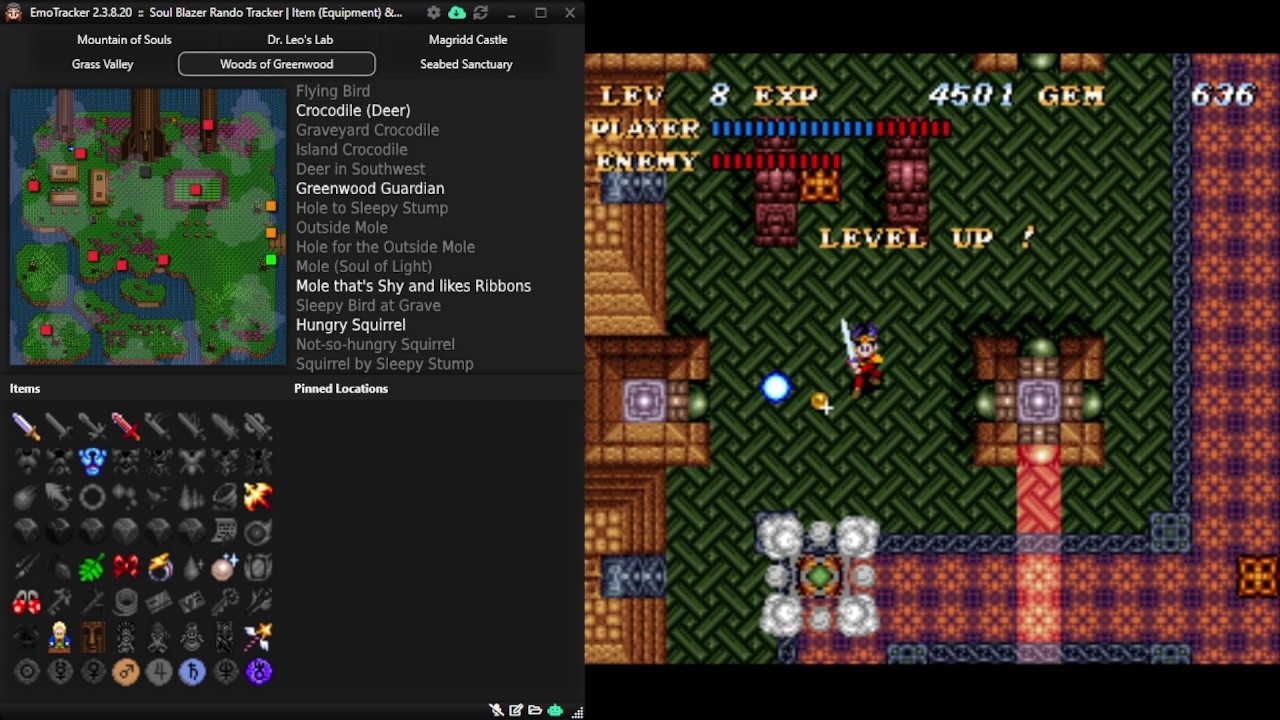1280x720 pixels.
Task: Toggle the orange Mars emblem
Action: [125, 672]
